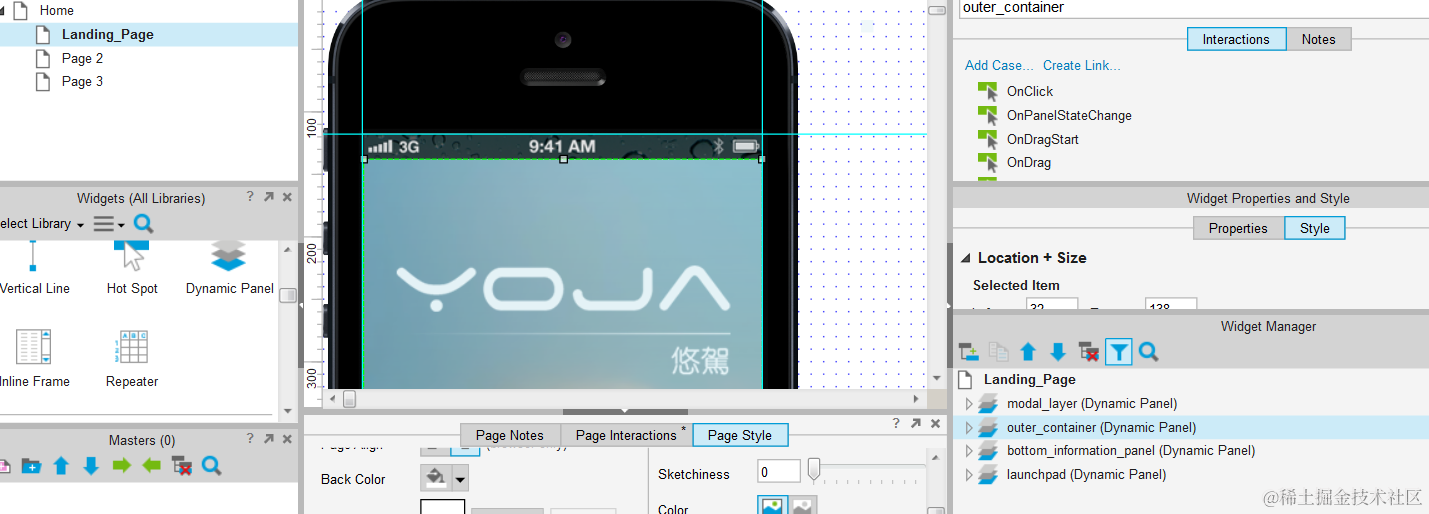Select modal_layer (Dynamic Panel) row
Viewport: 1429px width, 514px height.
pyautogui.click(x=1190, y=404)
